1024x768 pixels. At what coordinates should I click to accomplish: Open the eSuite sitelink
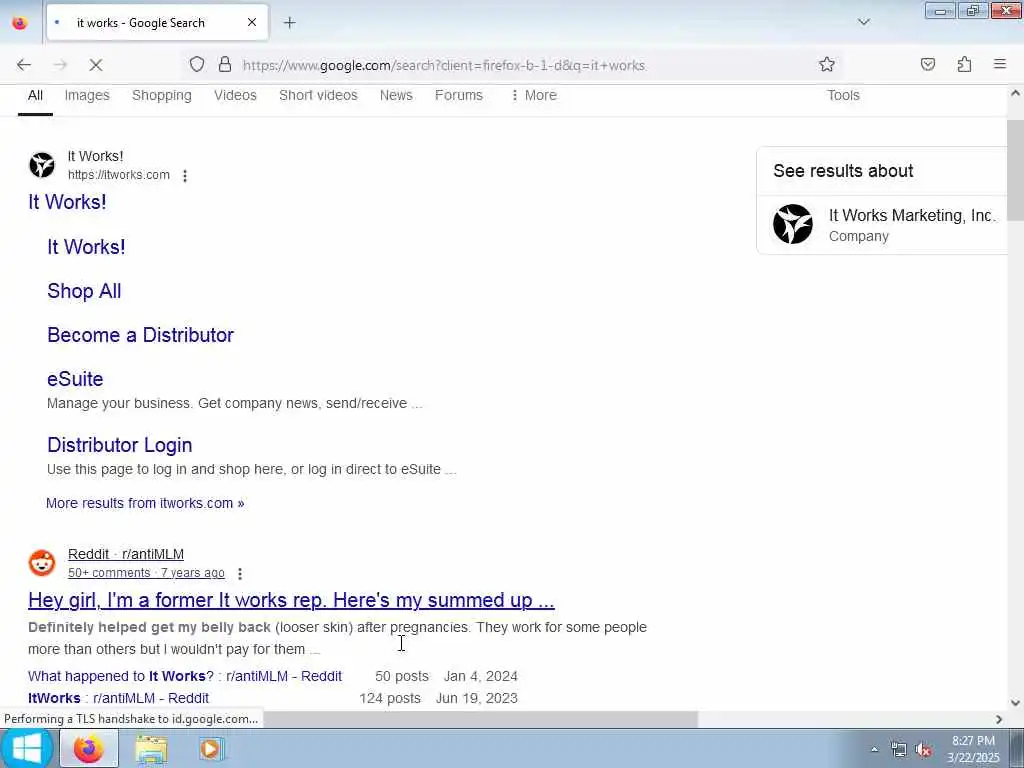point(75,379)
